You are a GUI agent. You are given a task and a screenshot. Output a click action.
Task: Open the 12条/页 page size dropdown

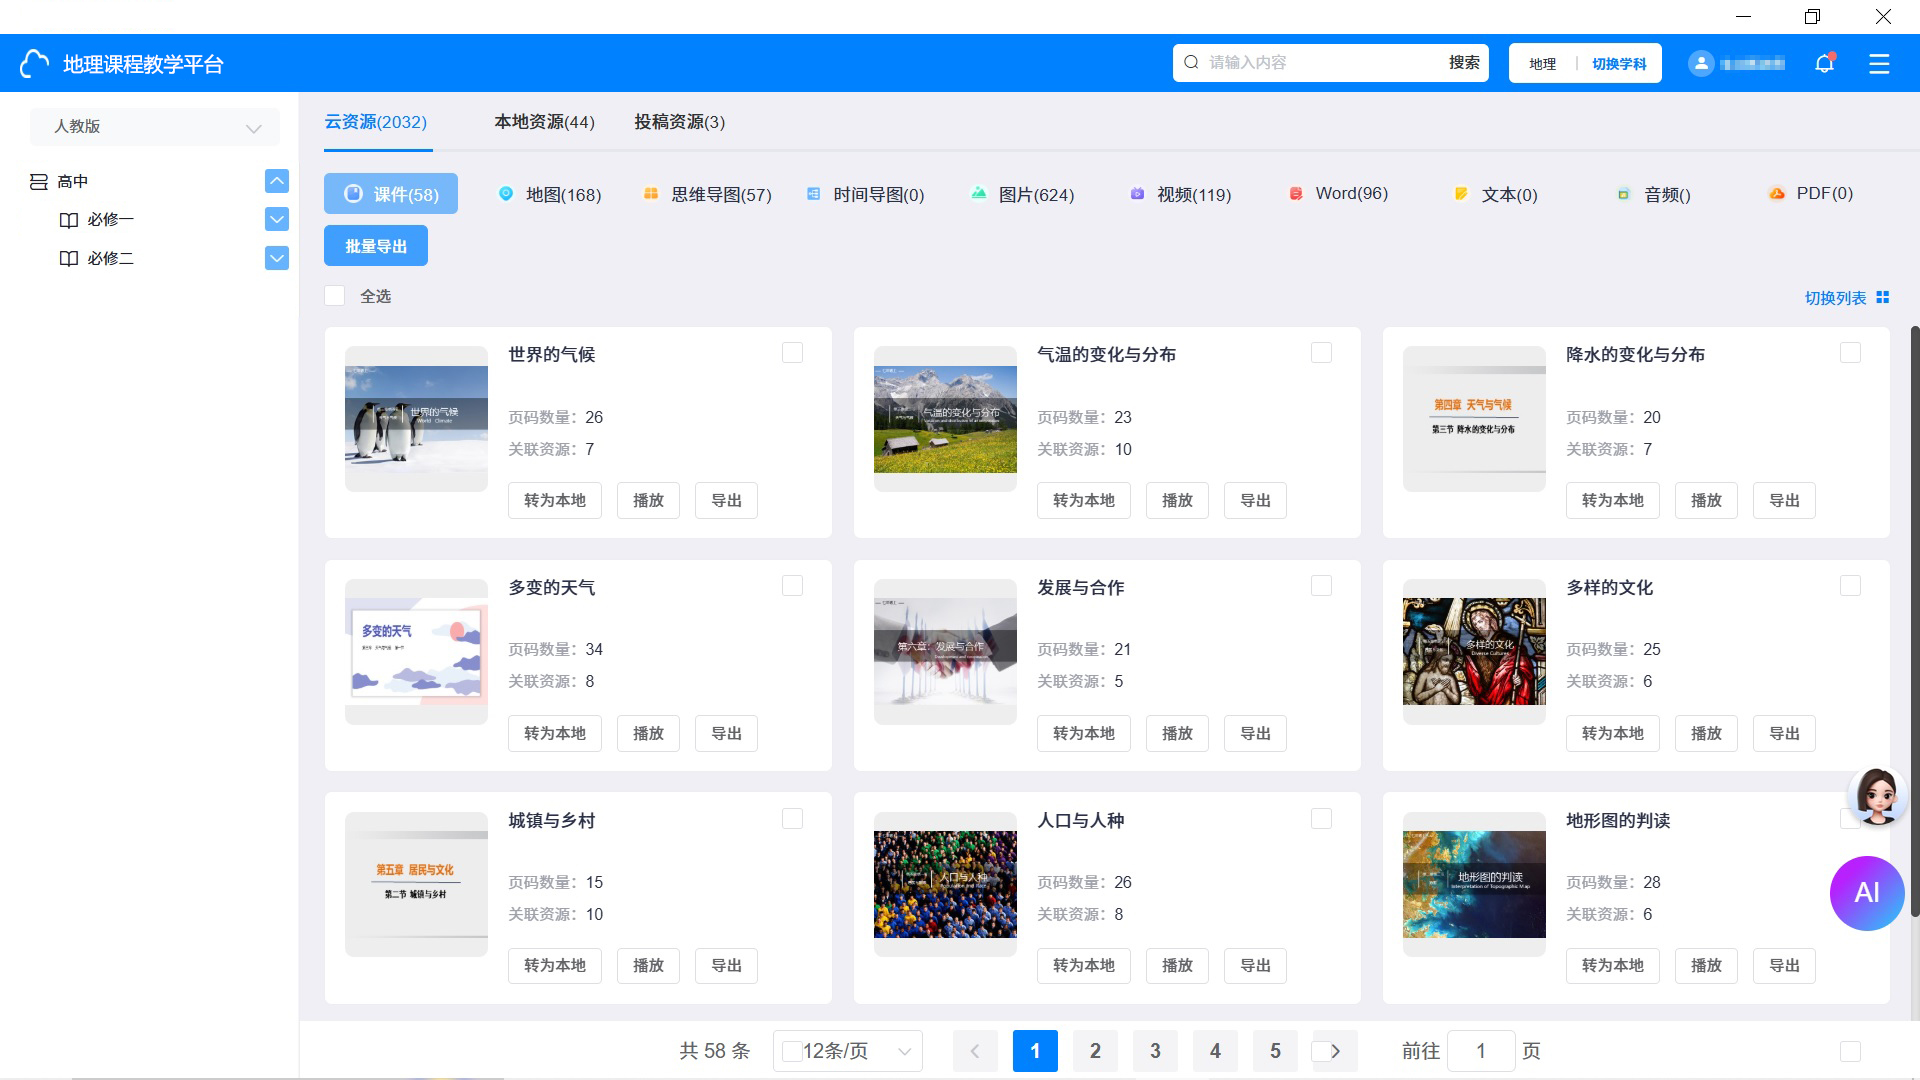[x=848, y=1051]
